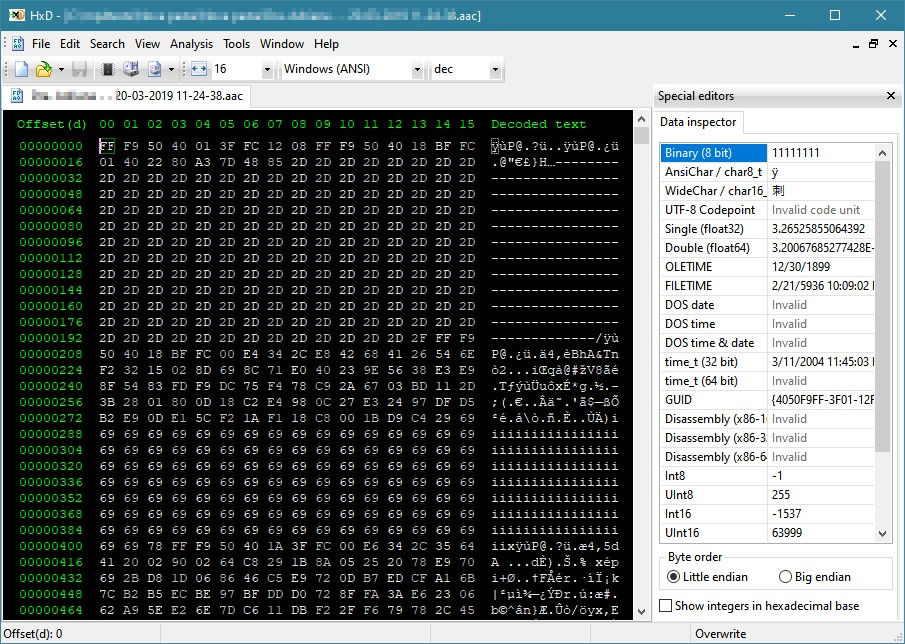Click the New file icon
Viewport: 905px width, 644px height.
(21, 69)
